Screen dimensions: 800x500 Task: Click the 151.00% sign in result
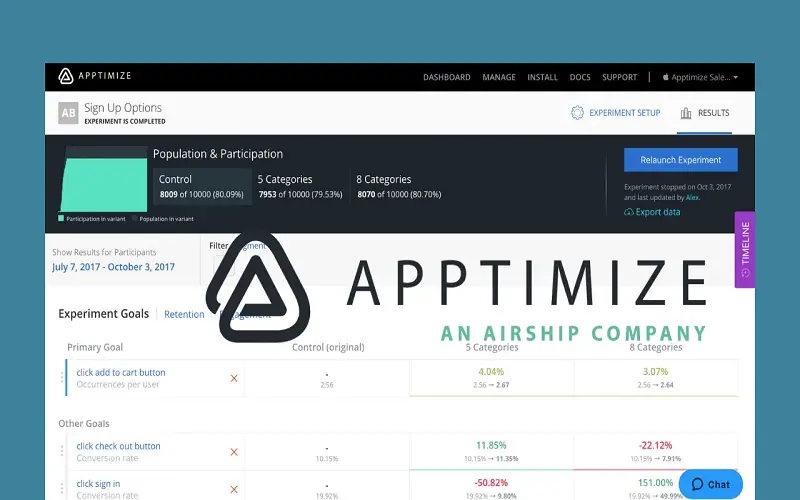tap(656, 483)
